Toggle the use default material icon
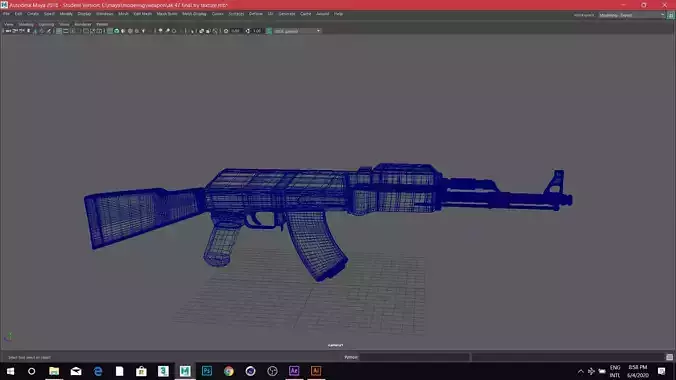676x380 pixels. tap(123, 31)
